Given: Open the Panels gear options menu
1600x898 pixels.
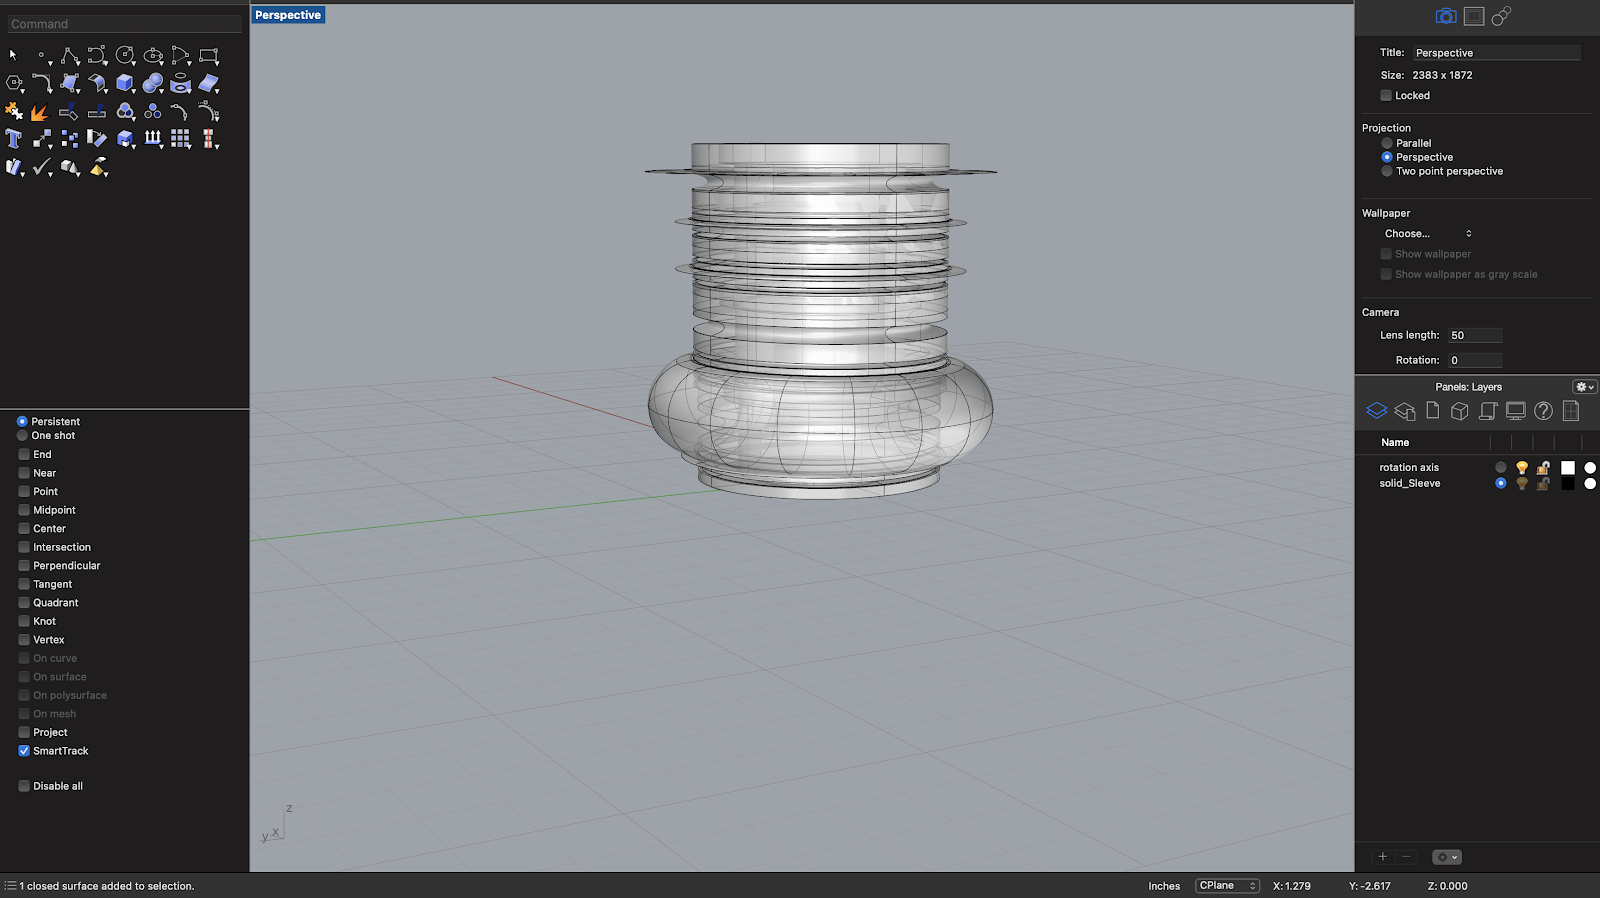Looking at the screenshot, I should tap(1585, 387).
